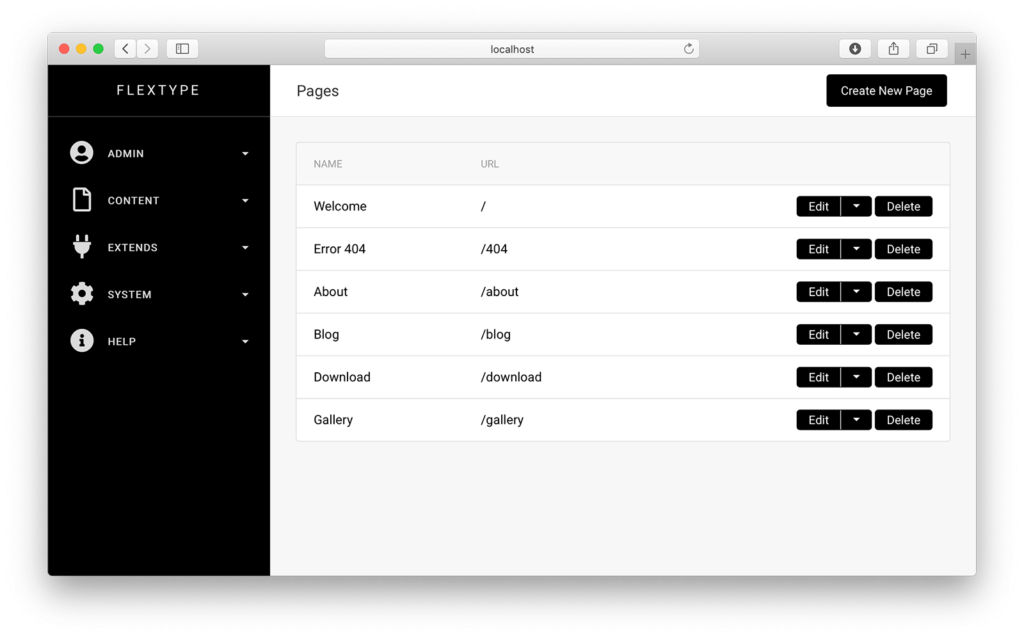Open Edit dropdown for Error 404 page
1024x639 pixels.
(x=856, y=249)
